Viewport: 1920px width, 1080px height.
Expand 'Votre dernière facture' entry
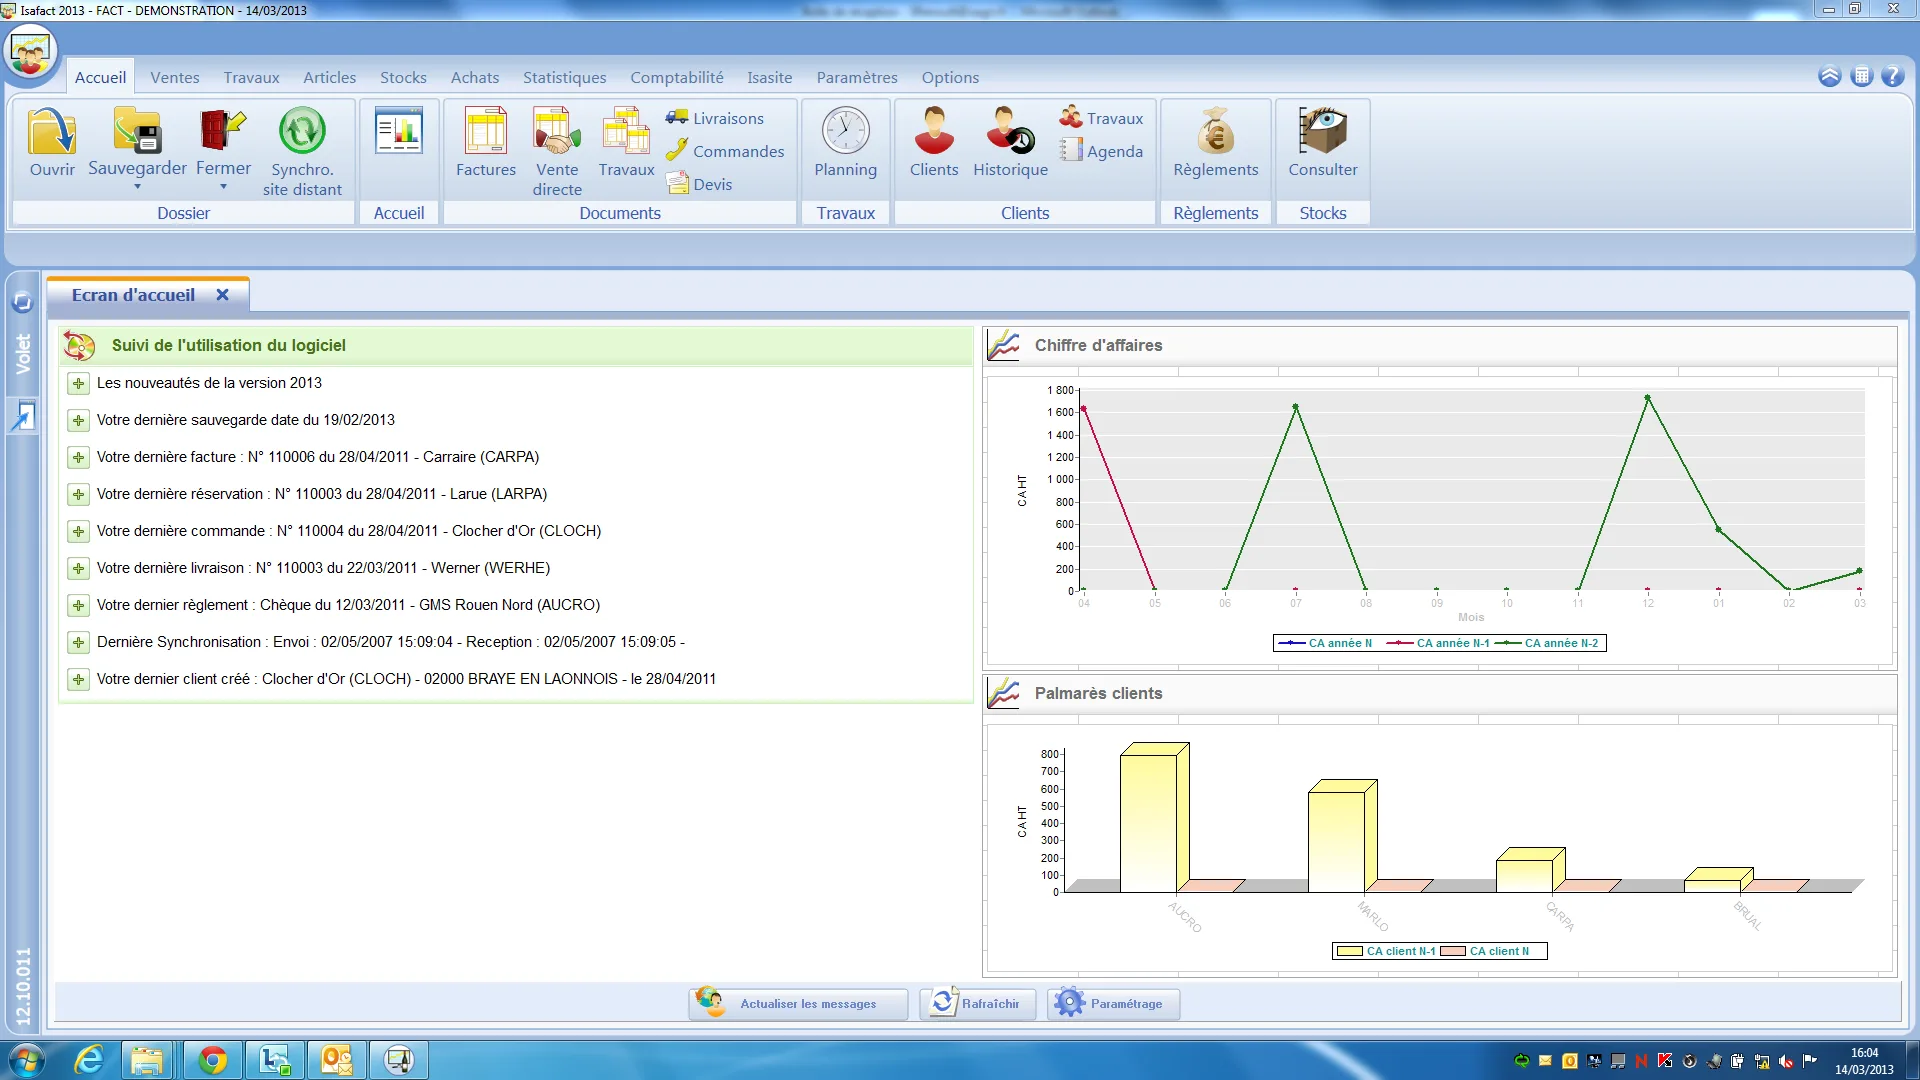[x=78, y=457]
